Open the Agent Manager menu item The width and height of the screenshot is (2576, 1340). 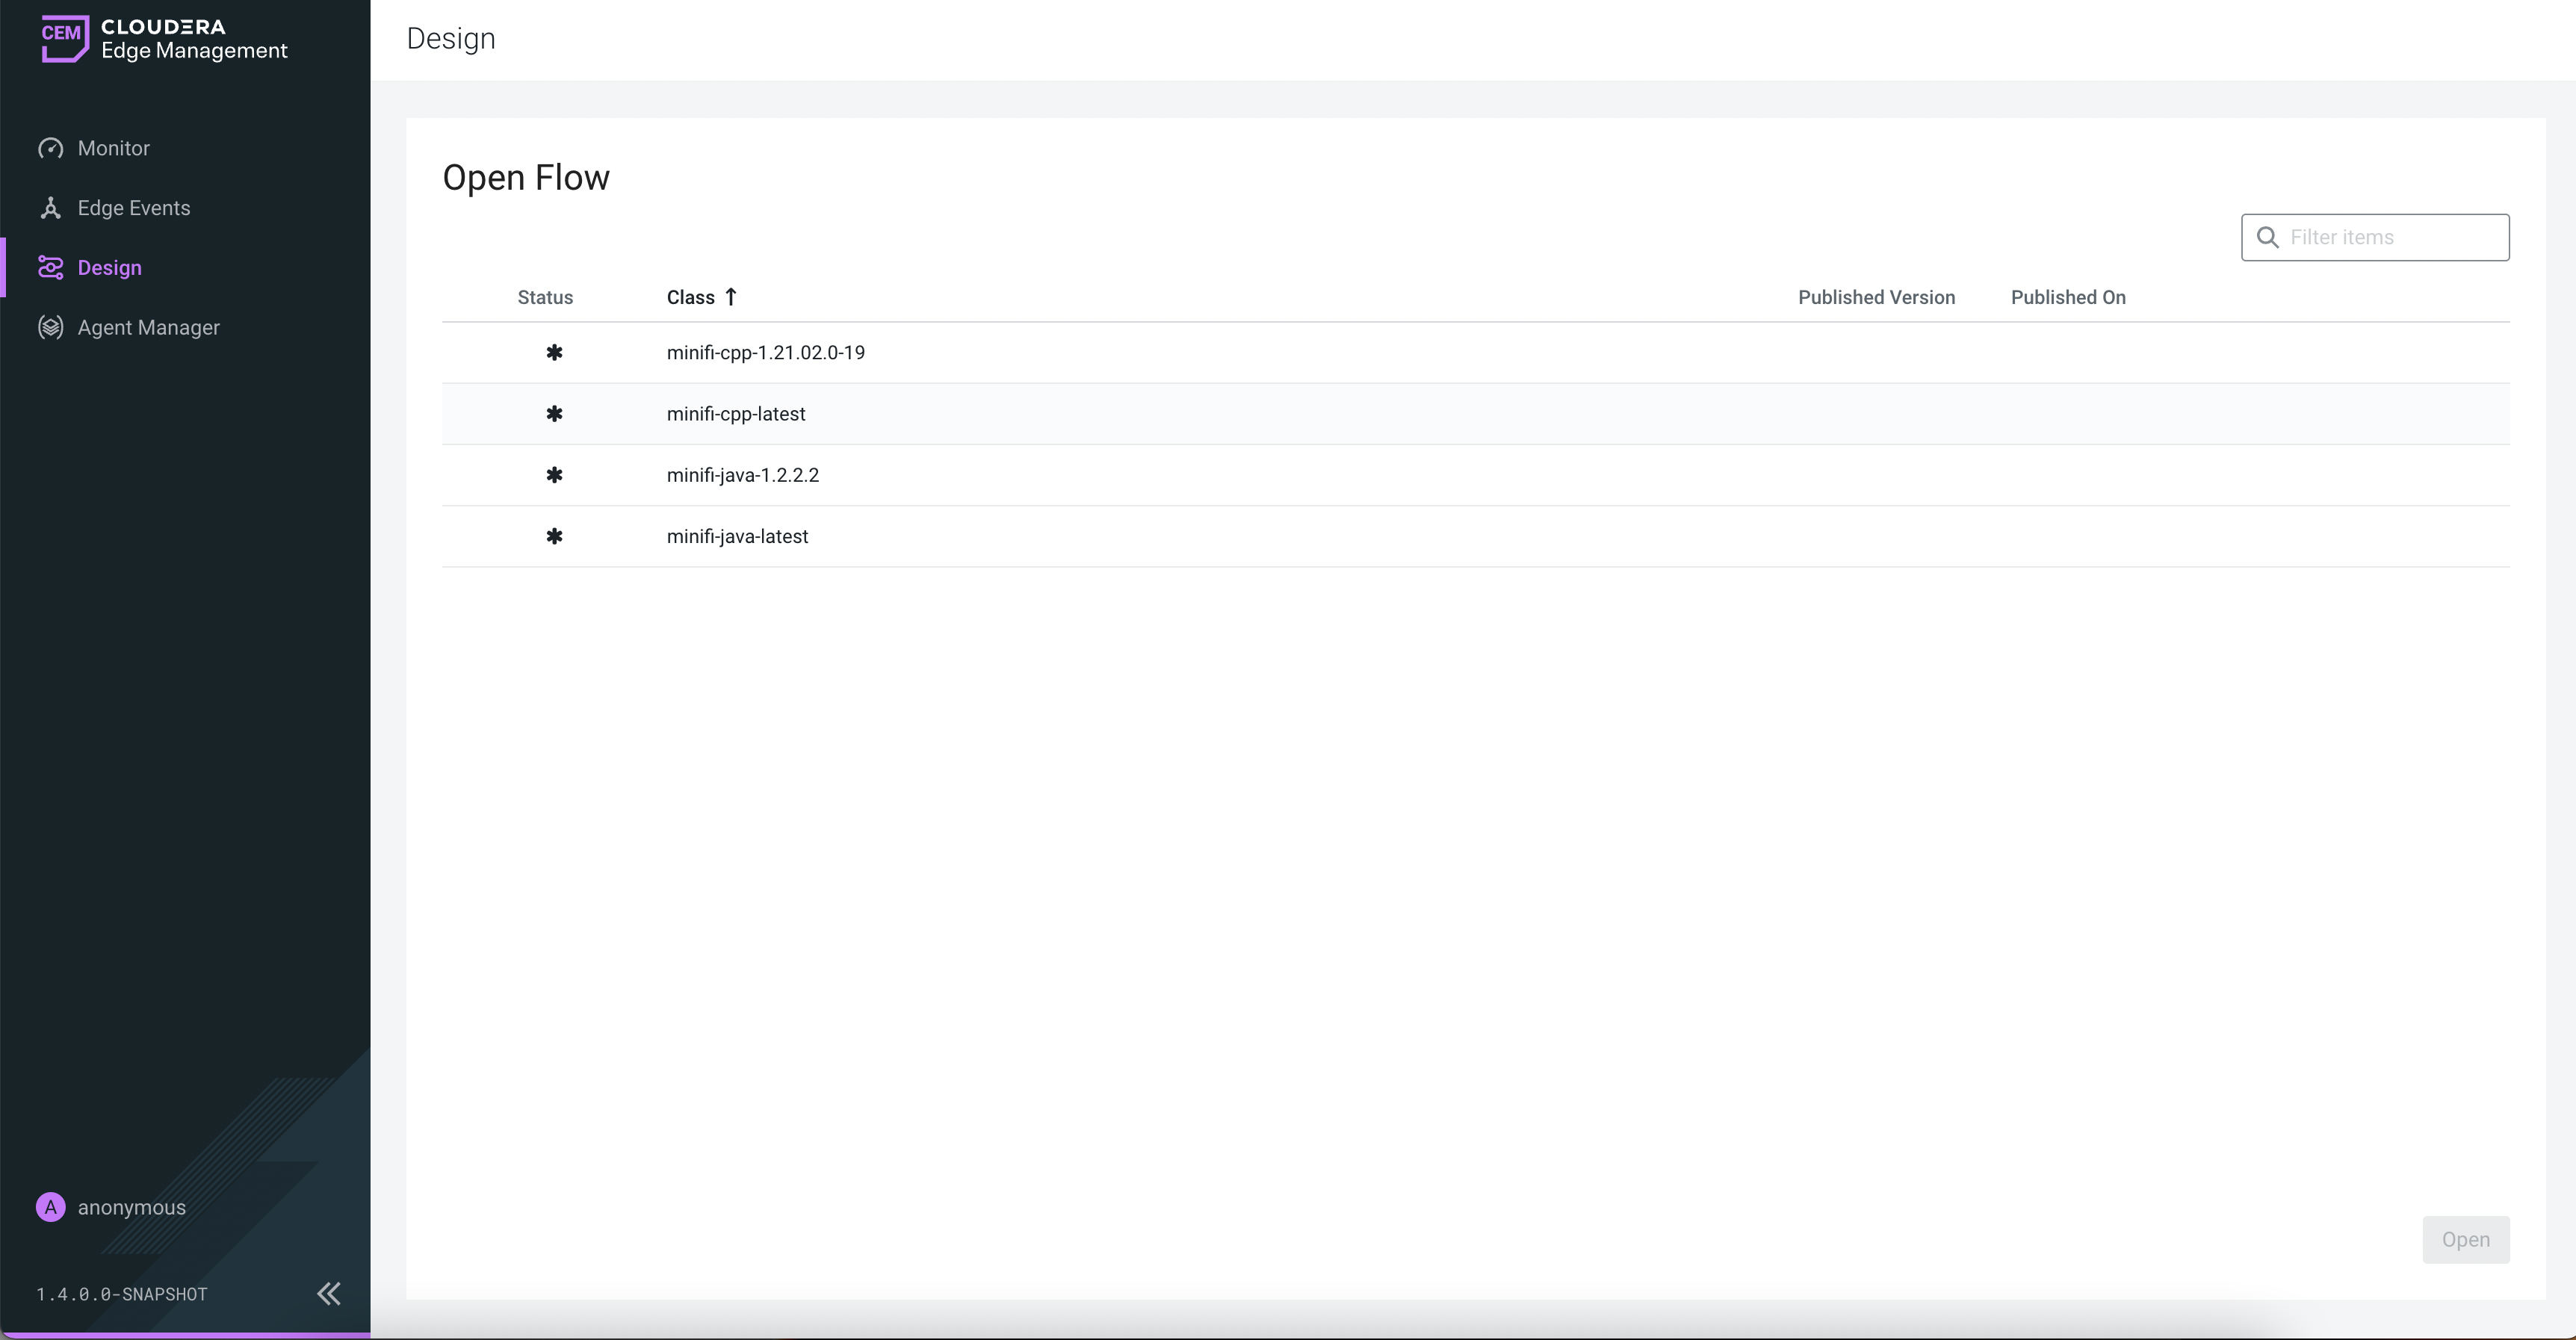148,327
